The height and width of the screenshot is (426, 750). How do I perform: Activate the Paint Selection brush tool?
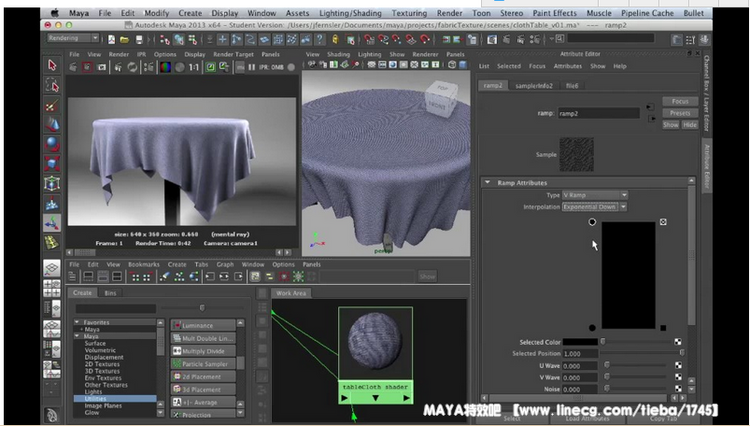tap(52, 105)
